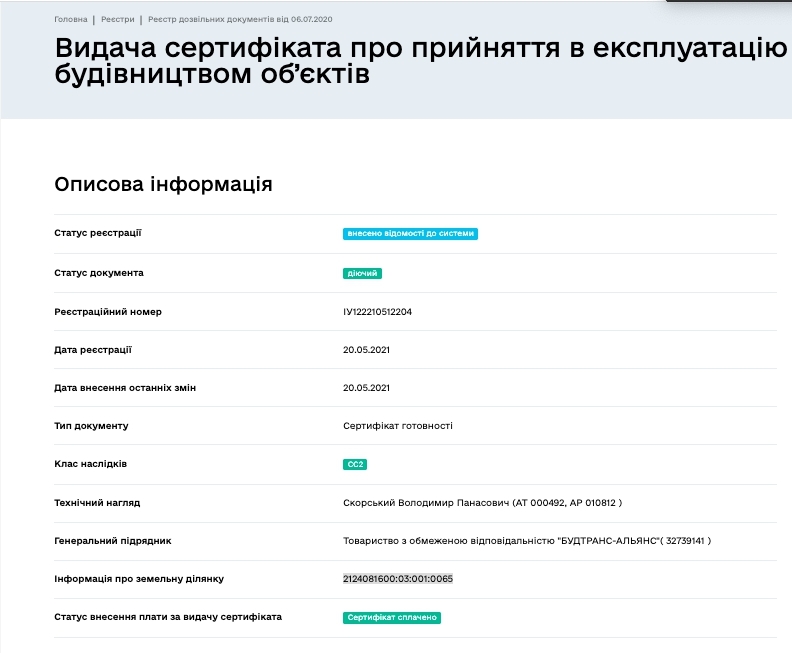Click the БУДТРАНС-АЛЬЯНС general contractor text
This screenshot has width=792, height=653.
[x=527, y=541]
